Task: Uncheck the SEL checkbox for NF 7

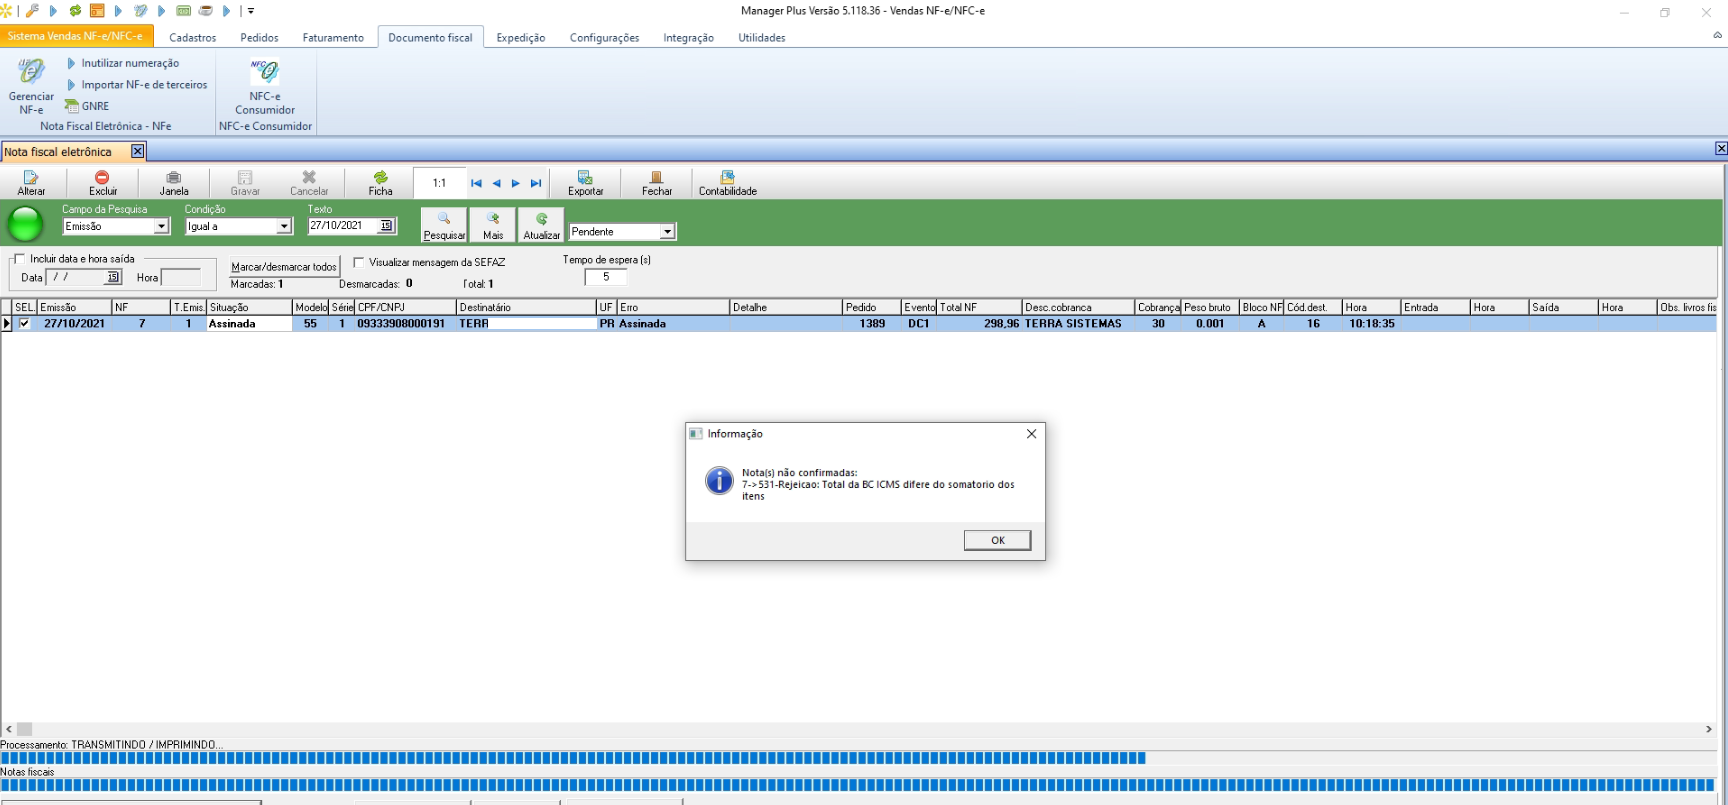Action: pyautogui.click(x=25, y=324)
